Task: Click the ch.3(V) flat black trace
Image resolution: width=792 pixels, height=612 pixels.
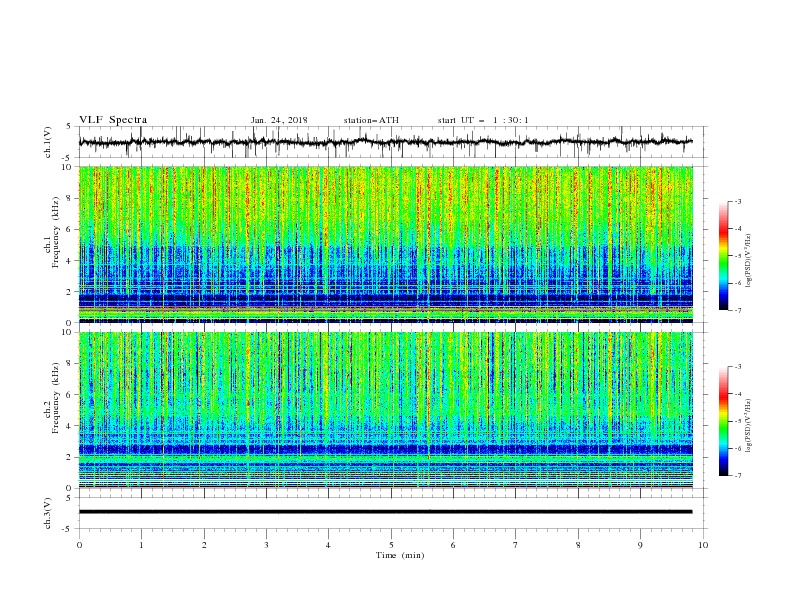Action: (386, 512)
